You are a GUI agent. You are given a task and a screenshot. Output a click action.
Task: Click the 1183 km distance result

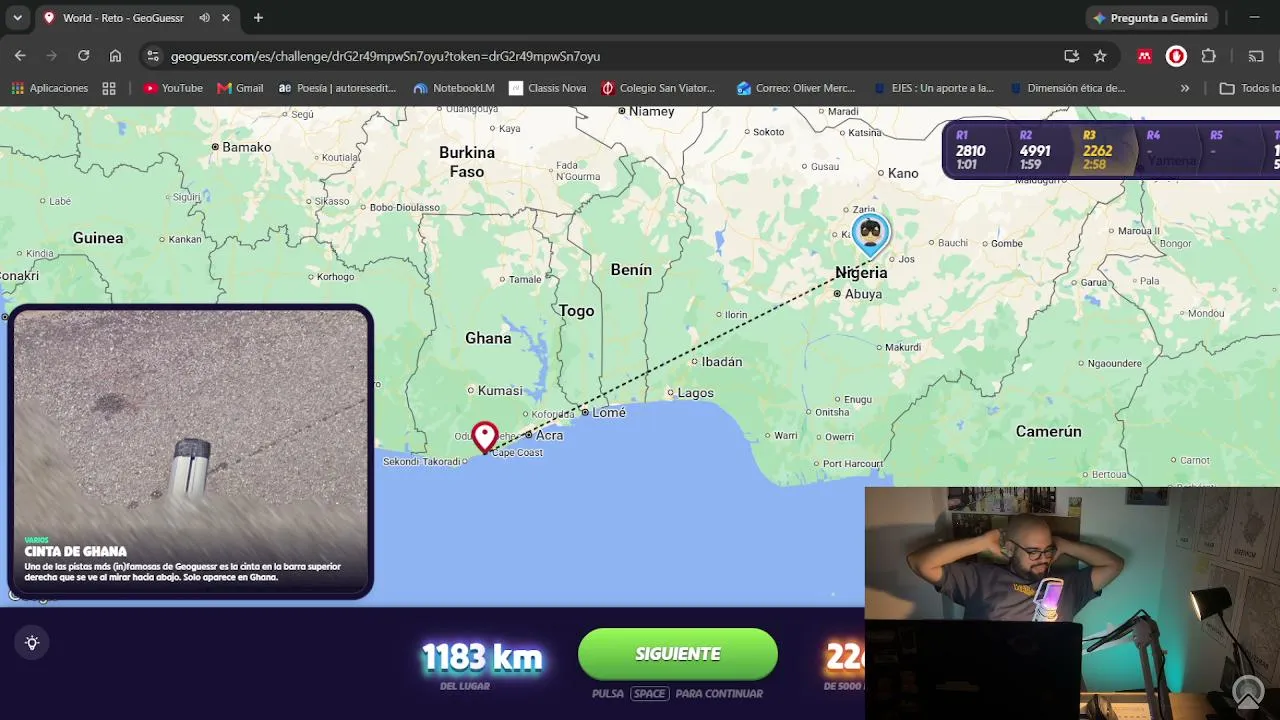click(482, 657)
